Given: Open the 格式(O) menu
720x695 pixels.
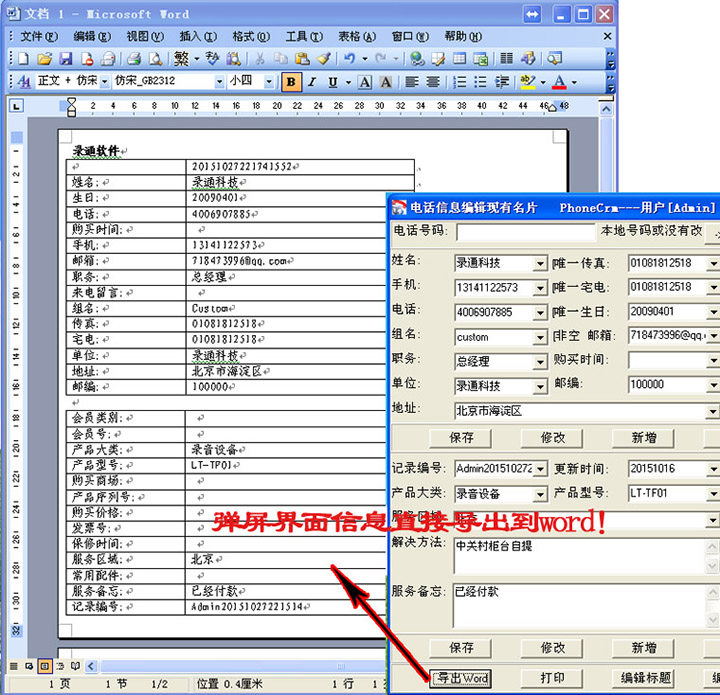Looking at the screenshot, I should tap(251, 36).
